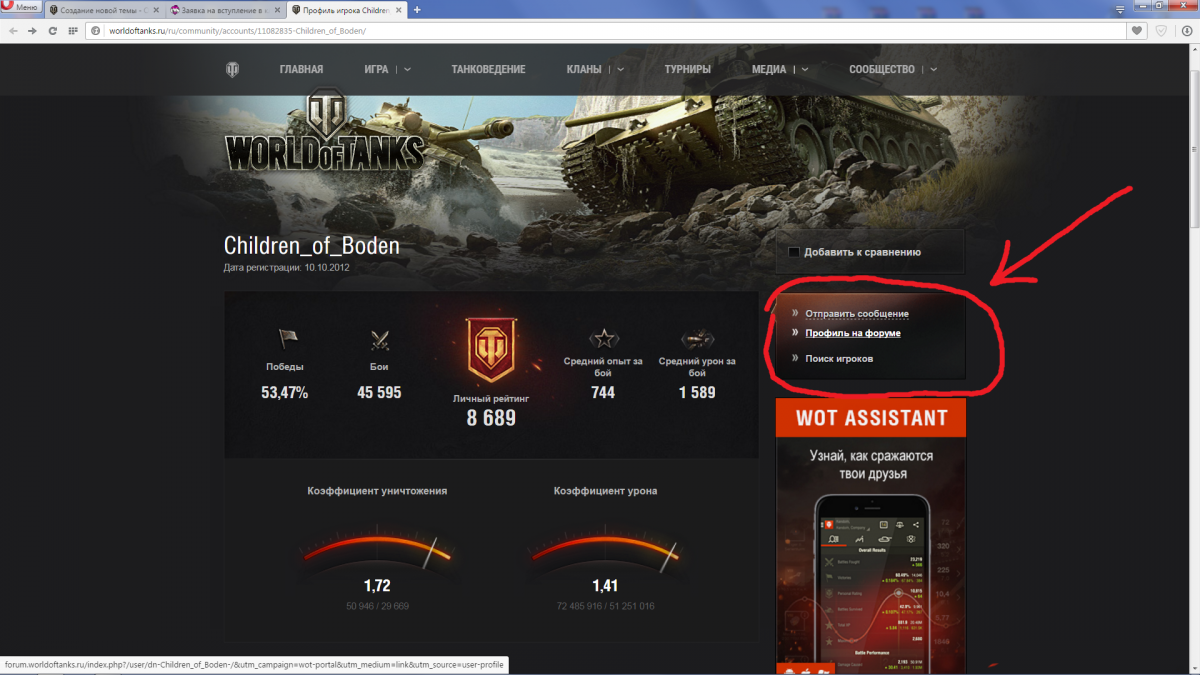Image resolution: width=1200 pixels, height=675 pixels.
Task: Tick the 'Добавить к сравнению' checkbox
Action: pyautogui.click(x=794, y=252)
